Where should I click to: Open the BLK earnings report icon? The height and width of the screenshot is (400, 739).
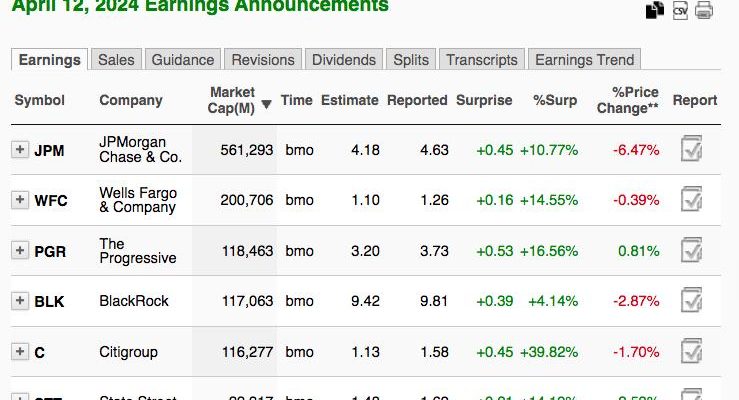pos(691,300)
